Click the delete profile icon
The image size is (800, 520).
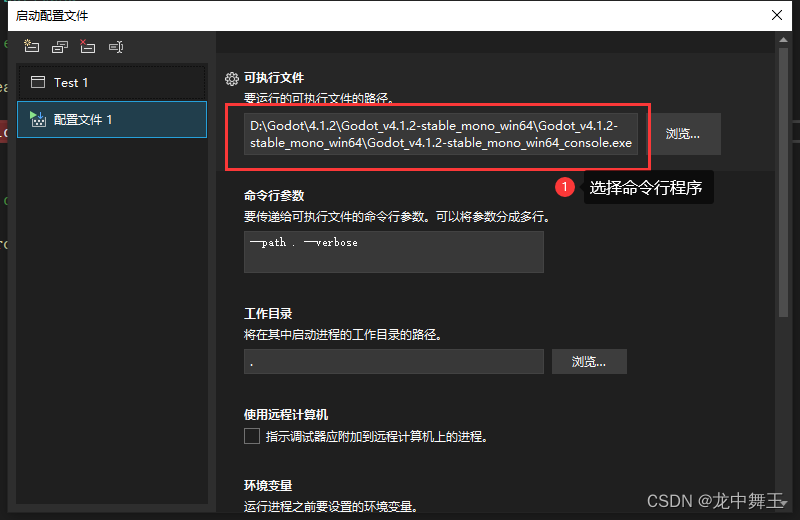(87, 46)
